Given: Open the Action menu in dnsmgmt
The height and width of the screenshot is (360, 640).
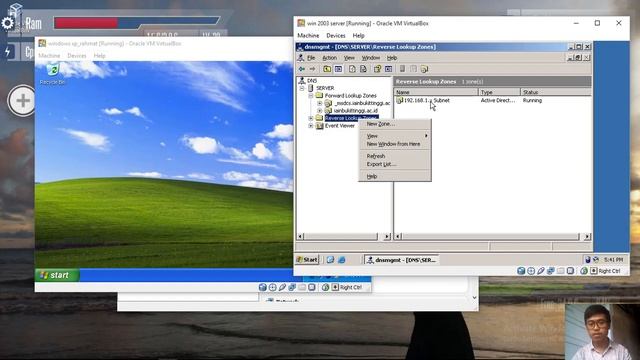Looking at the screenshot, I should tap(330, 58).
